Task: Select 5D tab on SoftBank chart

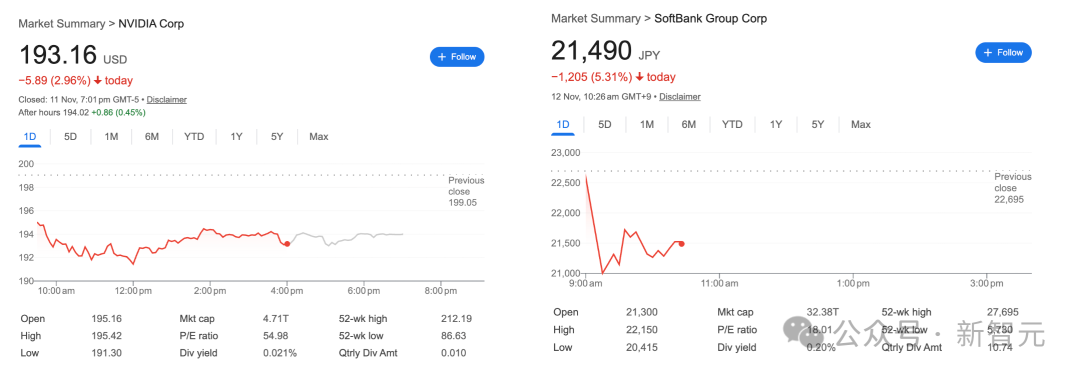Action: click(605, 125)
